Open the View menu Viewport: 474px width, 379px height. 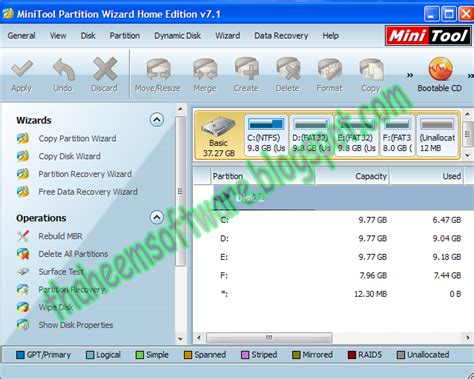tap(58, 36)
